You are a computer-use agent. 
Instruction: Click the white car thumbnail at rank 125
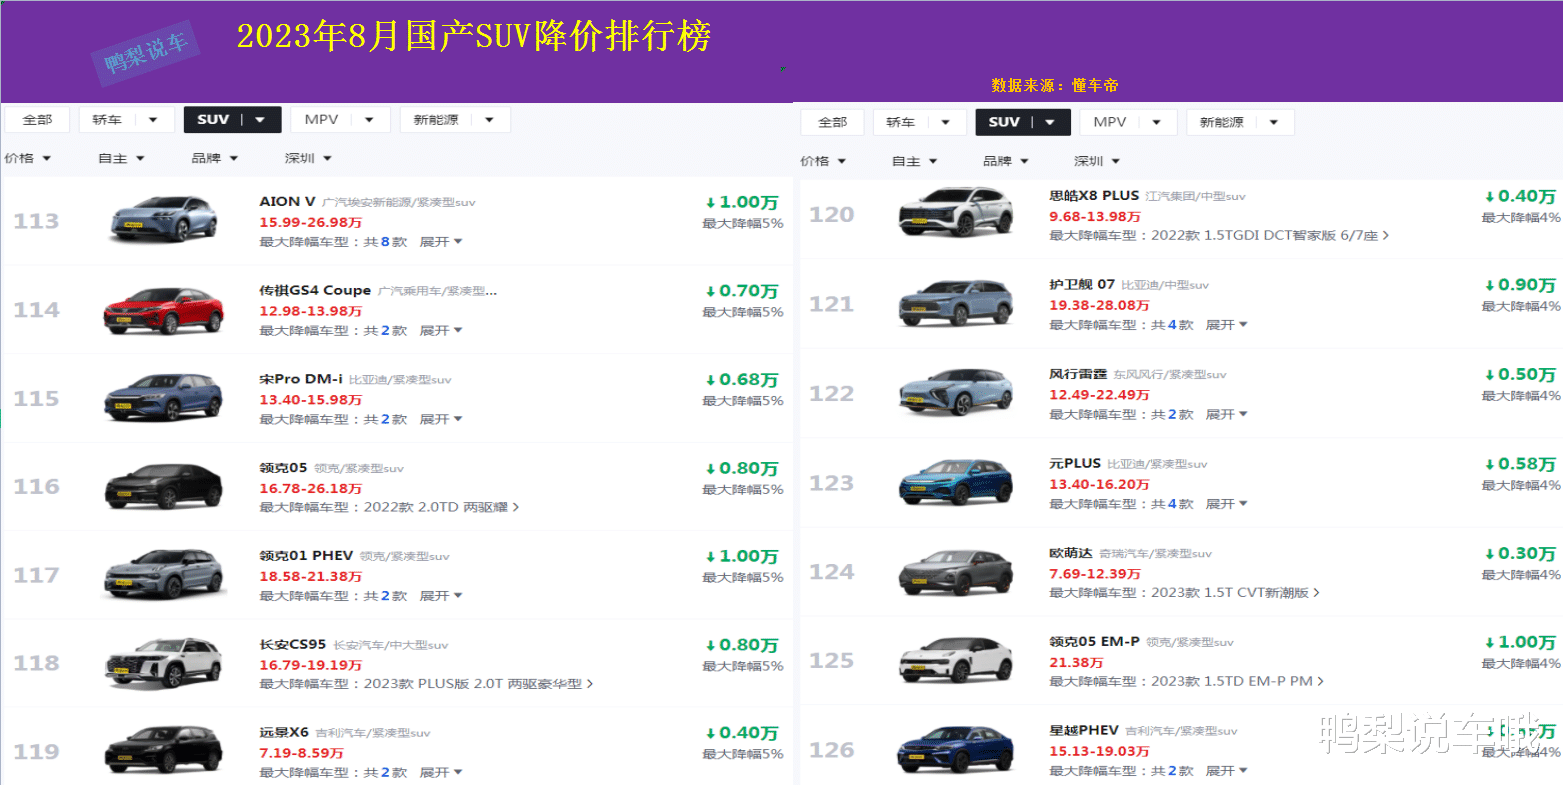pos(957,660)
